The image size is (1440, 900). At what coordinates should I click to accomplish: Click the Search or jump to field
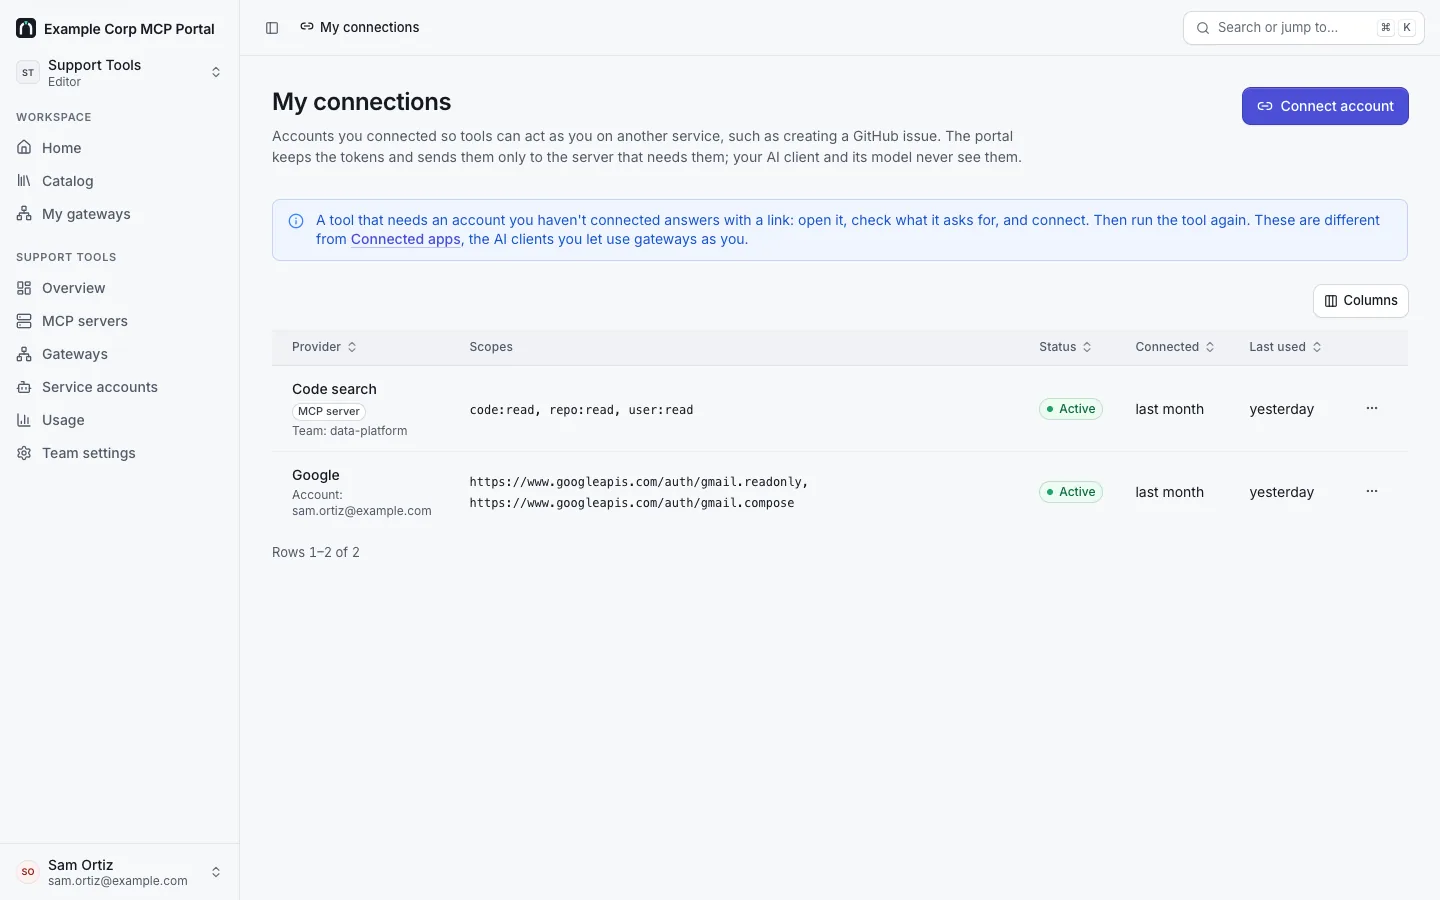pyautogui.click(x=1304, y=28)
